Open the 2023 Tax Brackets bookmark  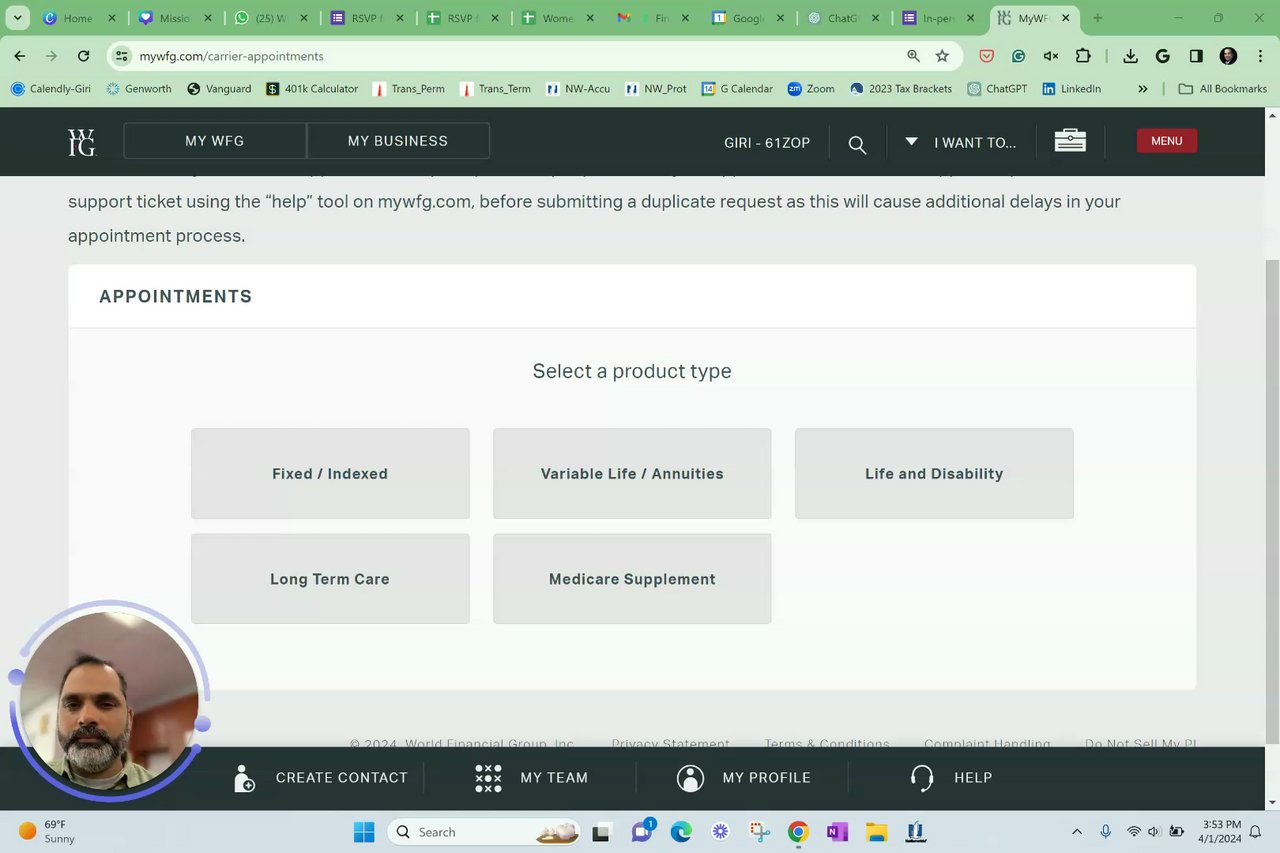(x=901, y=88)
